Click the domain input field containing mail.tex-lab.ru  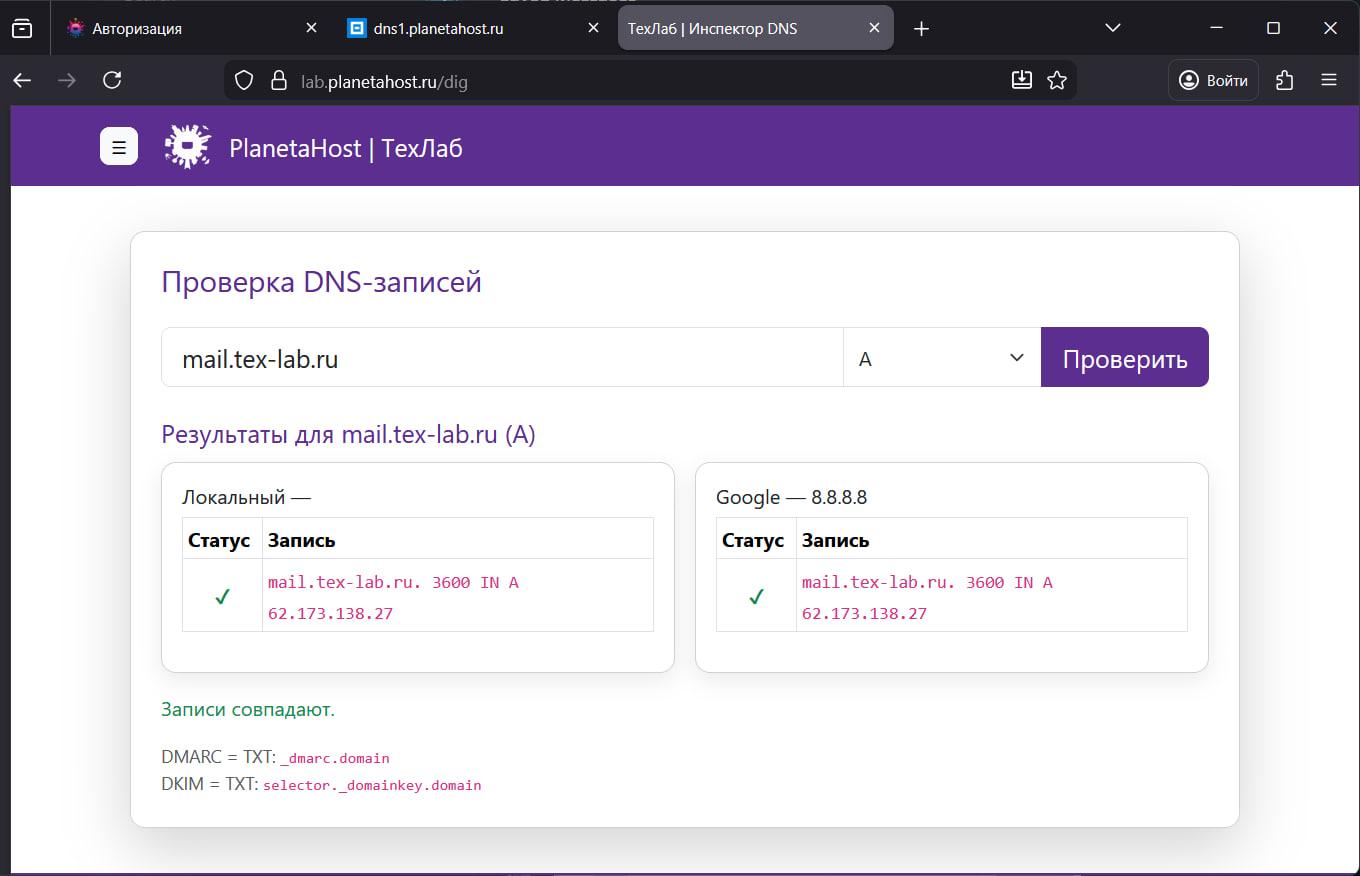click(500, 357)
